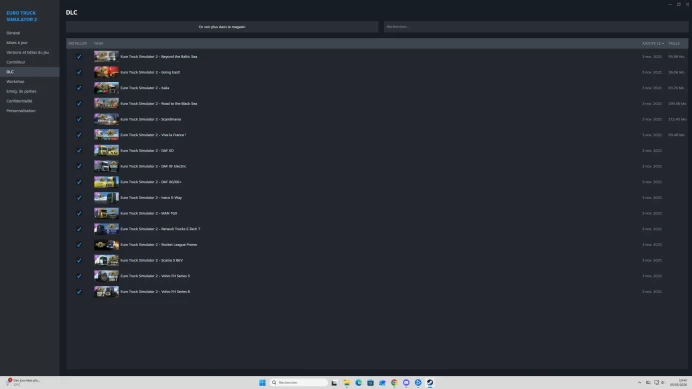The width and height of the screenshot is (692, 389).
Task: Open Task View from taskbar
Action: click(334, 382)
